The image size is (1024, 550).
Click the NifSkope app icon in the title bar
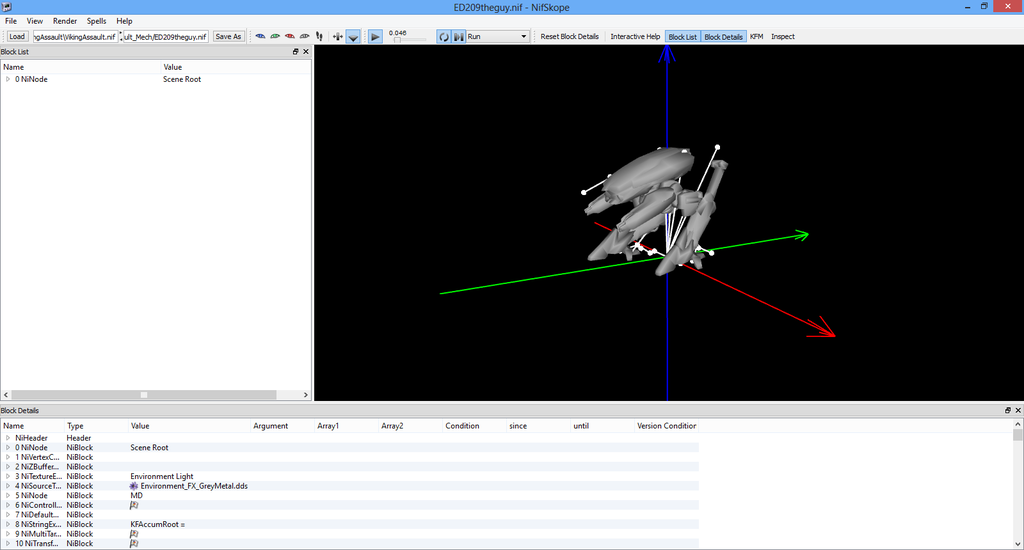click(x=7, y=7)
